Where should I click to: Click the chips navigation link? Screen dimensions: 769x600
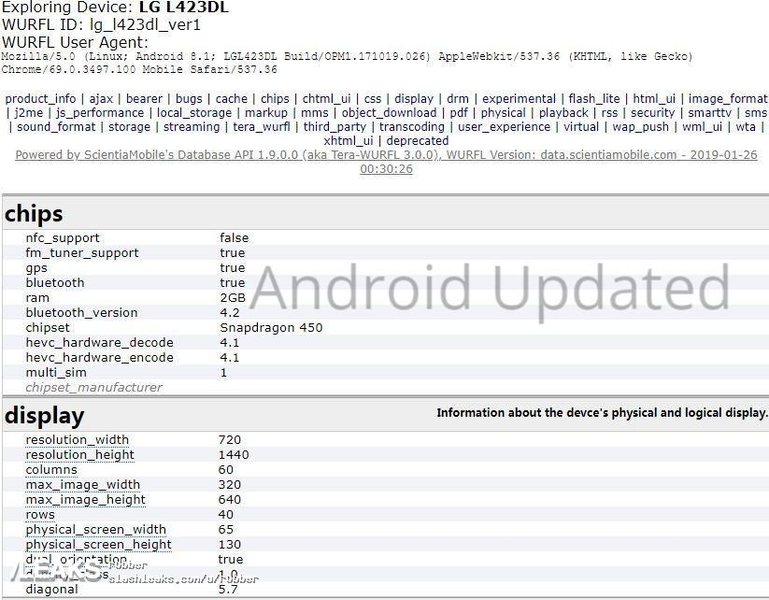275,99
